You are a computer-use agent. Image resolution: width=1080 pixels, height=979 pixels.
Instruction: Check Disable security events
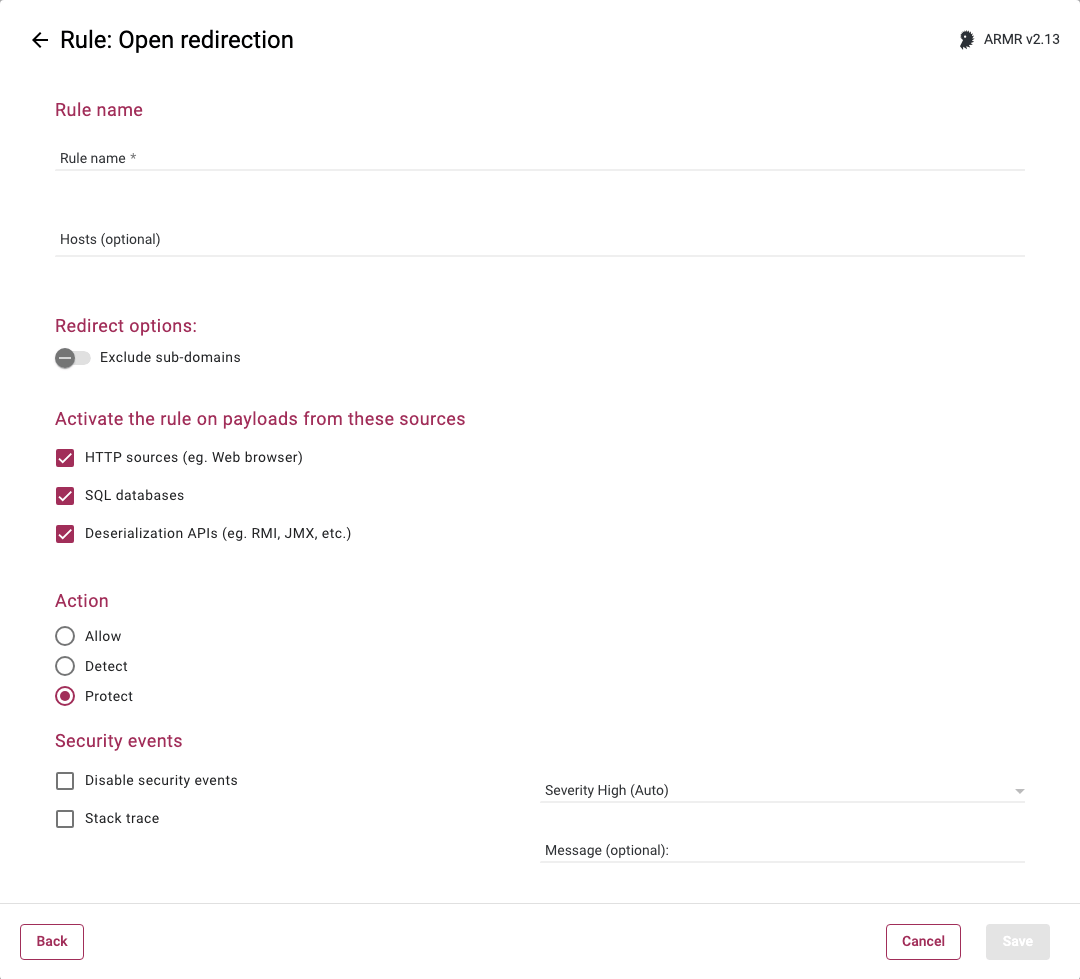[65, 781]
